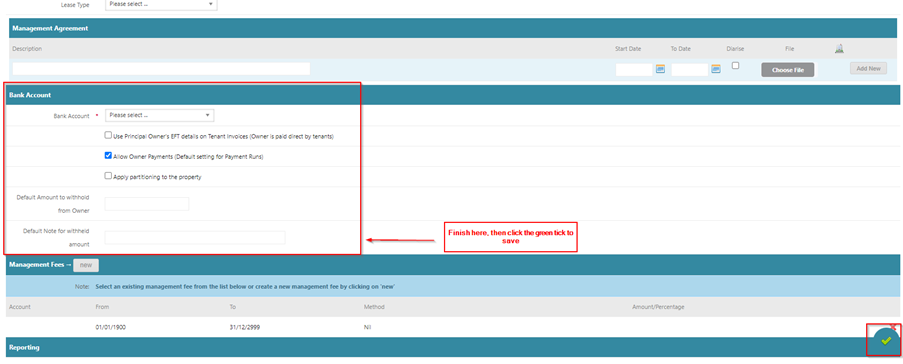Open the Start Date calendar picker

point(661,69)
